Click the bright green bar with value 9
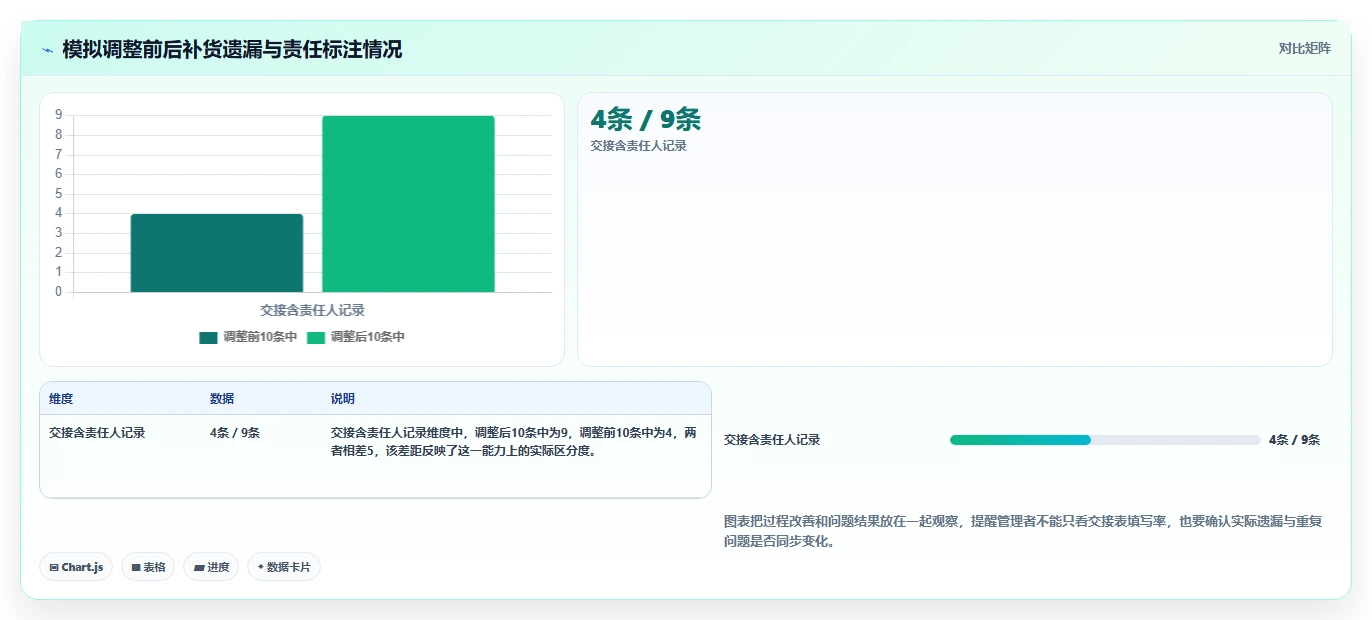This screenshot has width=1372, height=620. (x=408, y=204)
